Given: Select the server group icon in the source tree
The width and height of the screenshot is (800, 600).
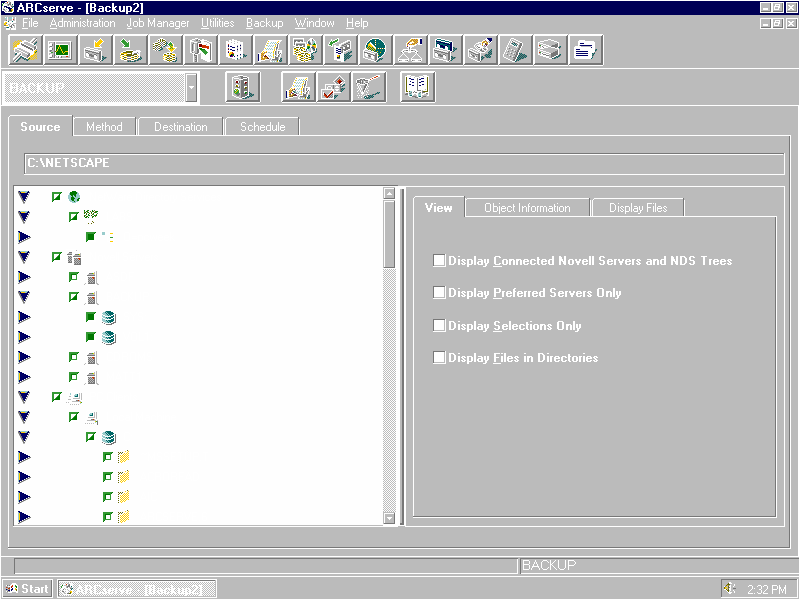Looking at the screenshot, I should click(74, 258).
